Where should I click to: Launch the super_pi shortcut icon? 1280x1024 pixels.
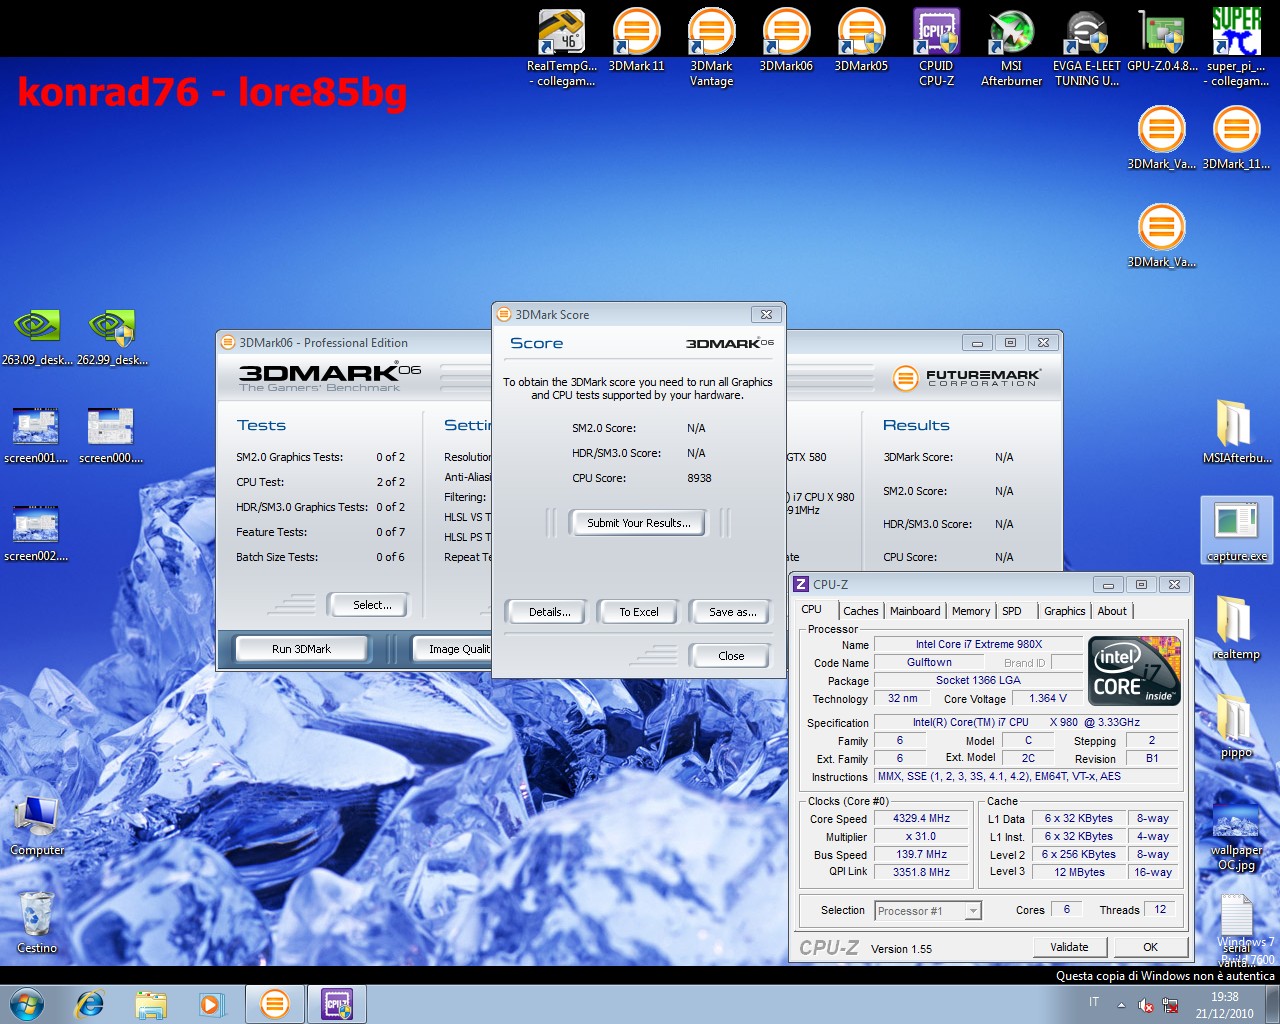point(1236,48)
